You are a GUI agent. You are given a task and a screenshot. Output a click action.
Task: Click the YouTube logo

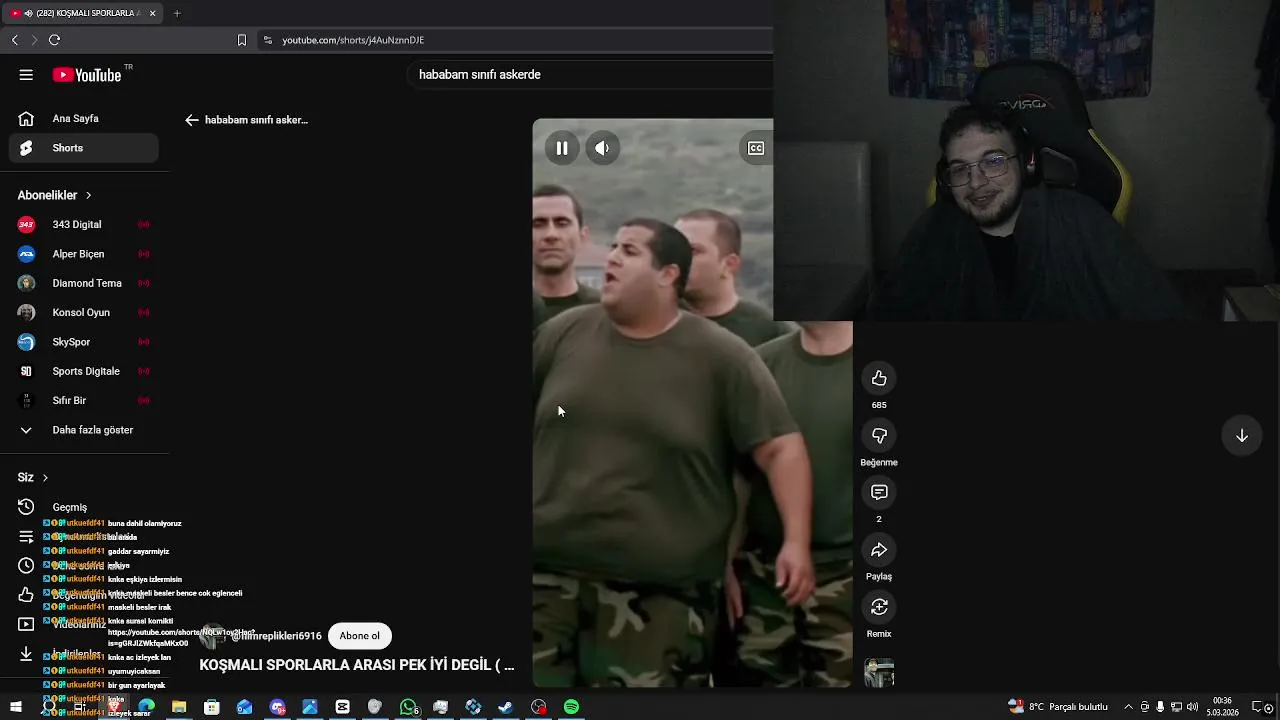pyautogui.click(x=87, y=75)
